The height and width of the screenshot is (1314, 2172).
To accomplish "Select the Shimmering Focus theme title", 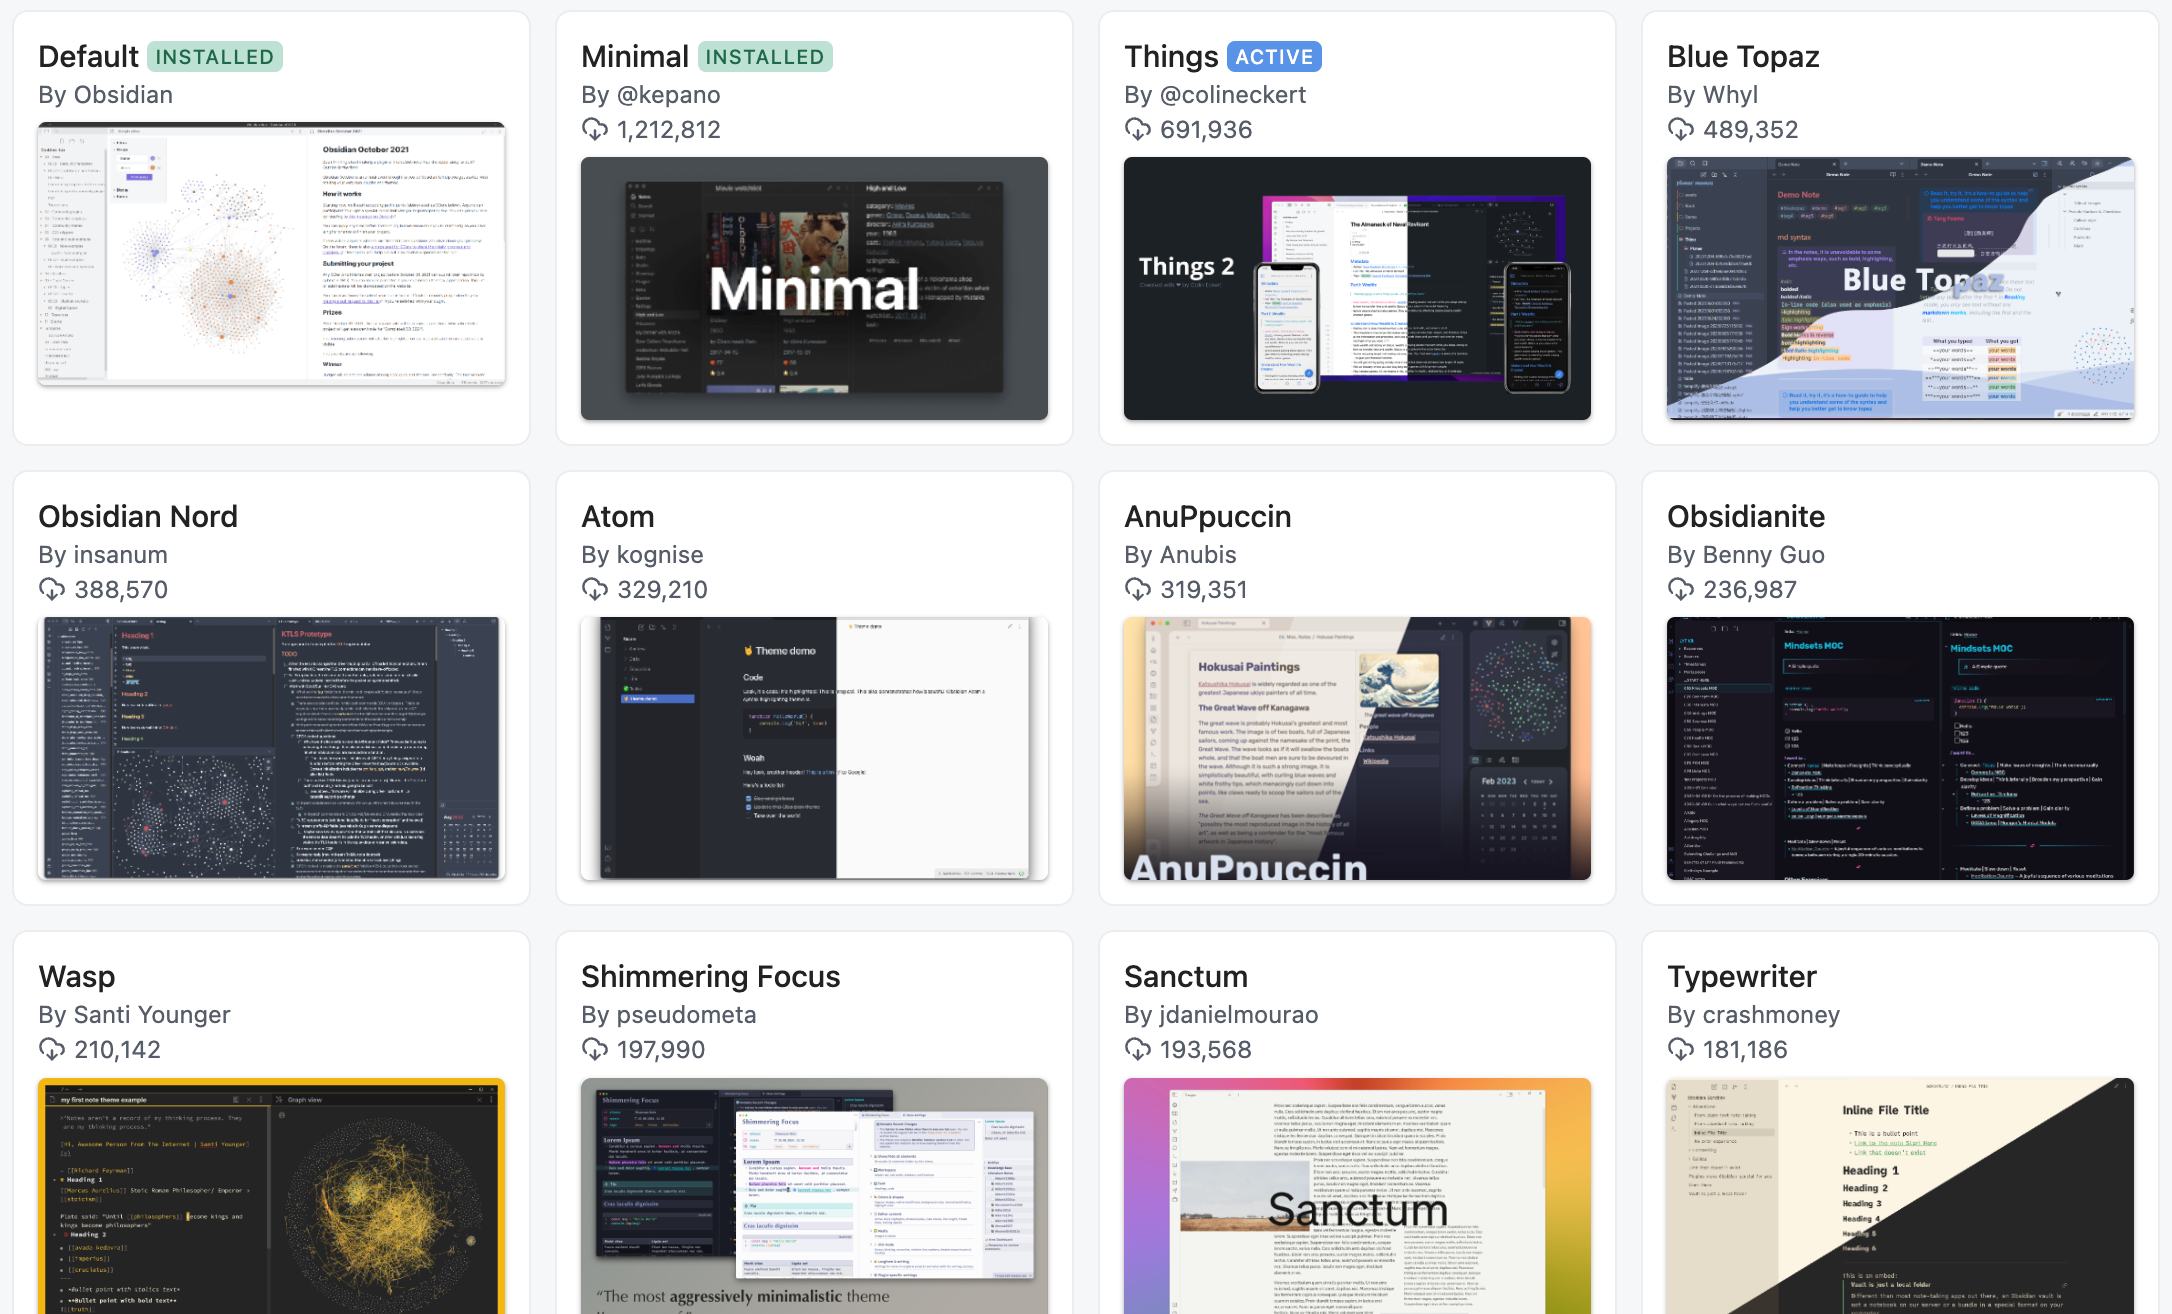I will point(711,977).
